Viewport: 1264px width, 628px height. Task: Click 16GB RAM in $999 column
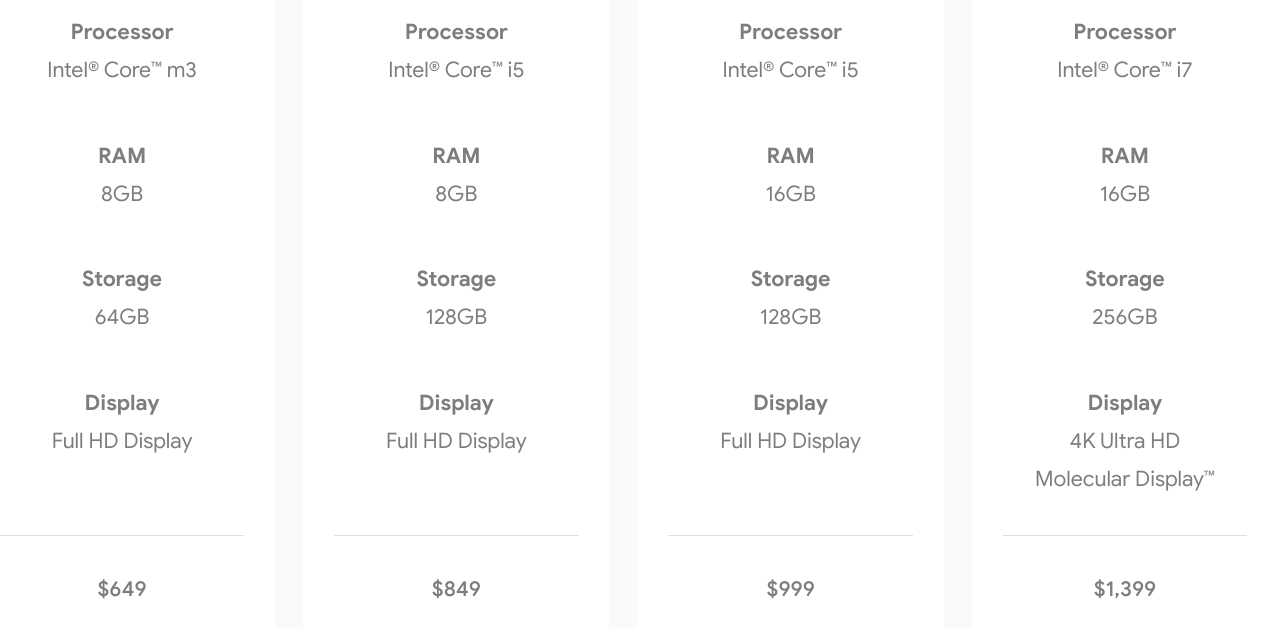point(790,194)
